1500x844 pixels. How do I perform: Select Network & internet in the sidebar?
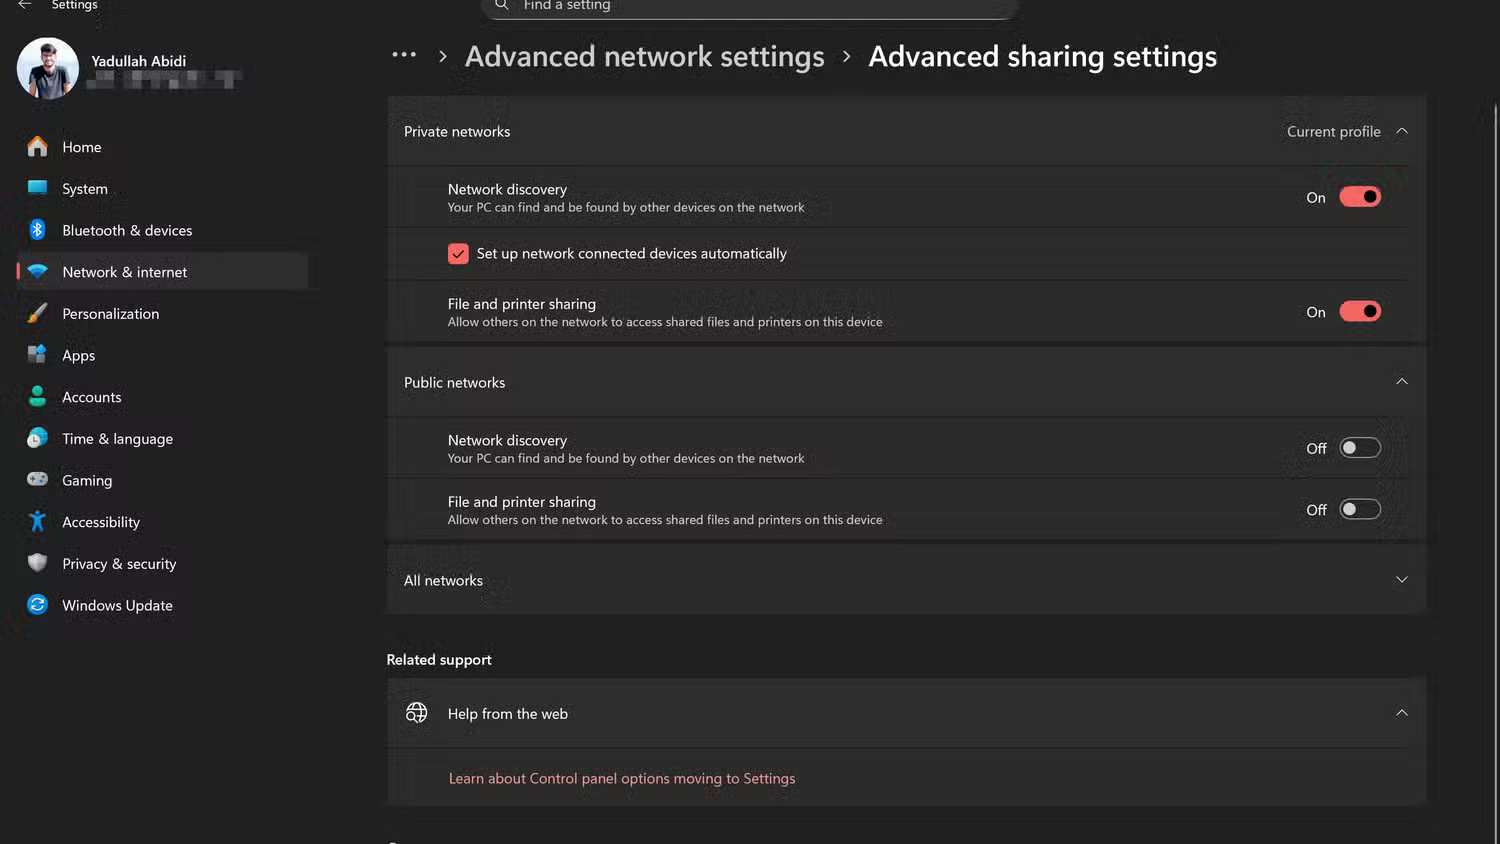coord(124,271)
